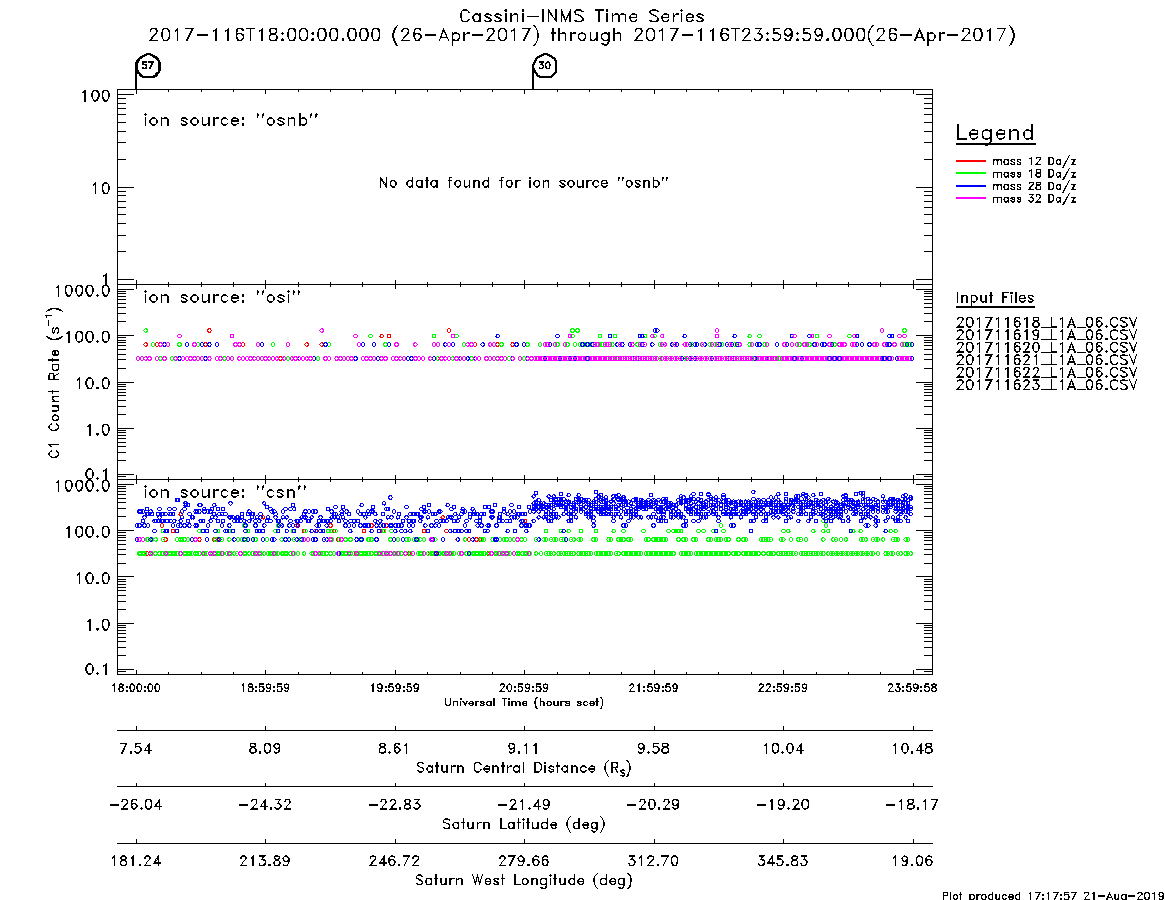1165x900 pixels.
Task: Click the 18:59:59 time tick label
Action: [265, 688]
